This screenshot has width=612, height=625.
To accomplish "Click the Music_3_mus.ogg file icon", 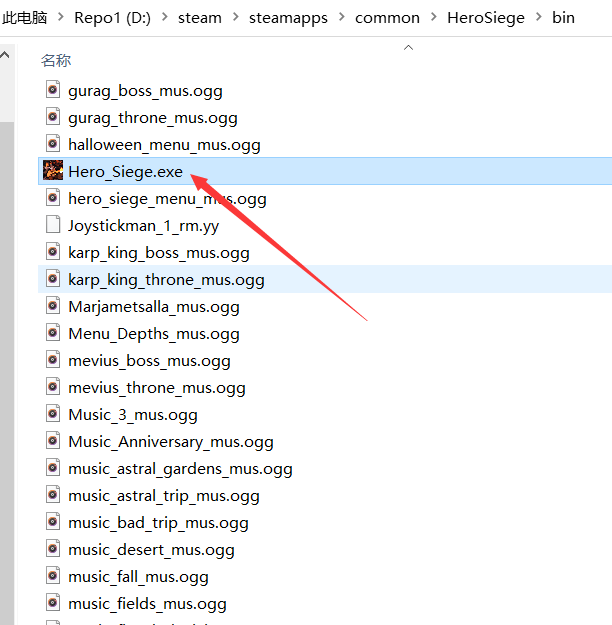I will [x=53, y=413].
